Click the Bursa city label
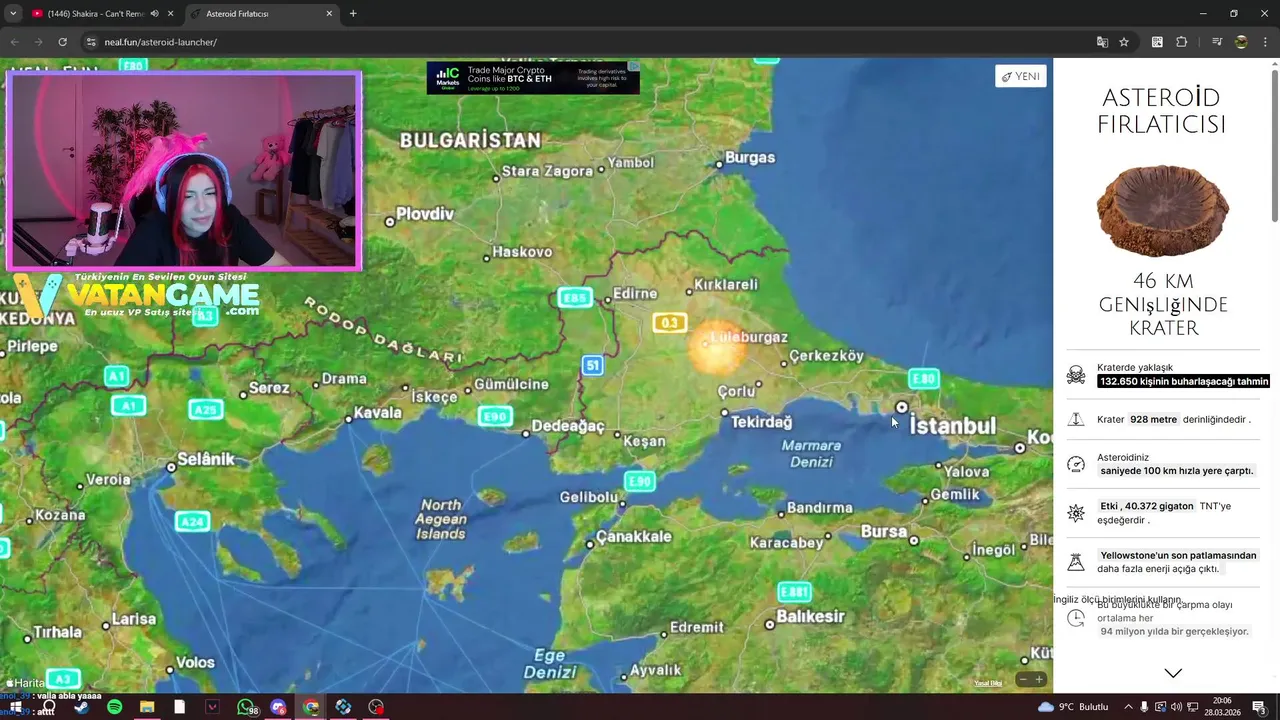The height and width of the screenshot is (720, 1280). (x=883, y=531)
